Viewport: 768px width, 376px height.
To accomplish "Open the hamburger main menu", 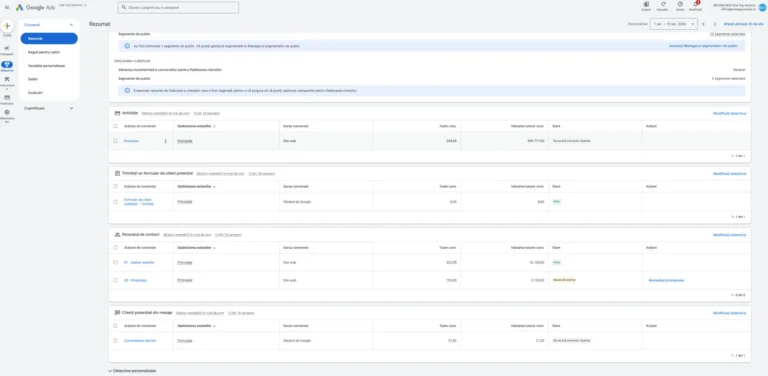I will coord(7,7).
